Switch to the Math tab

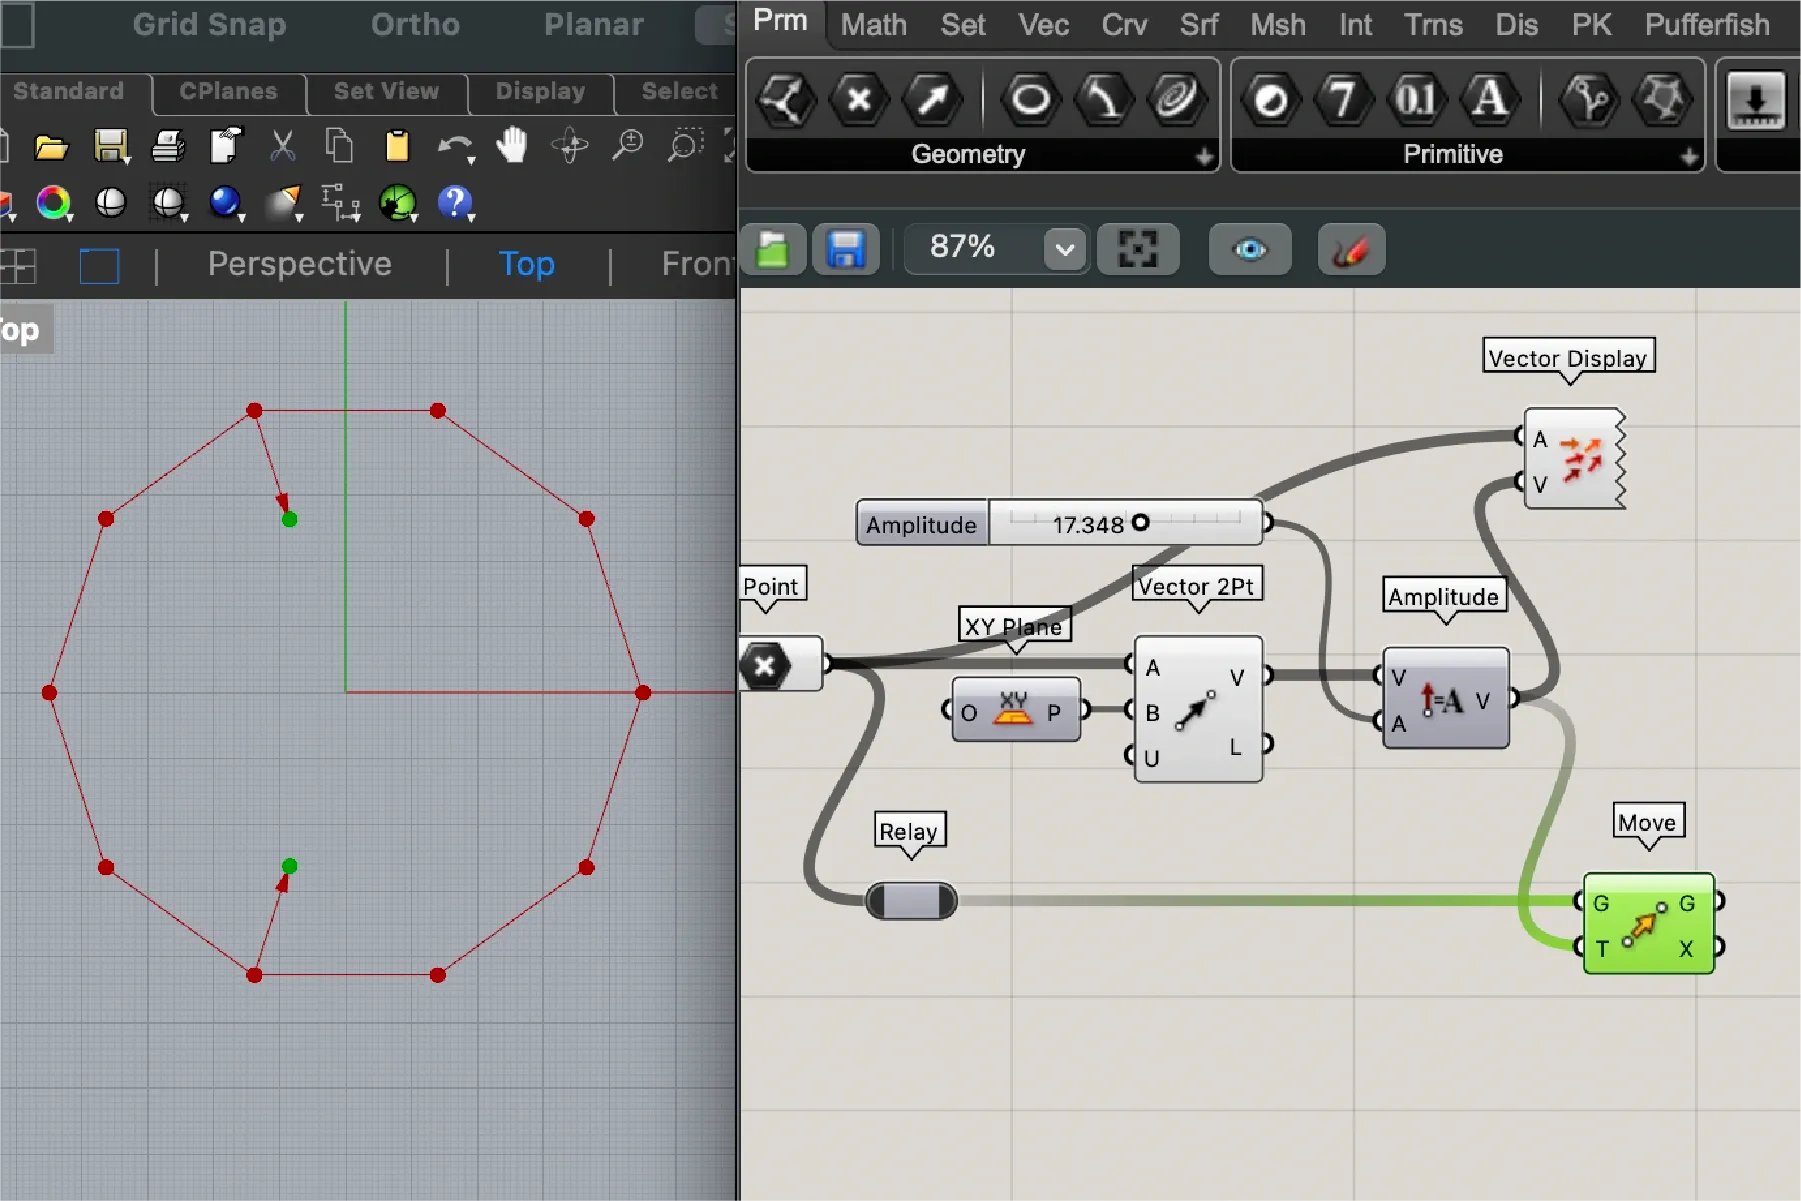(x=873, y=24)
